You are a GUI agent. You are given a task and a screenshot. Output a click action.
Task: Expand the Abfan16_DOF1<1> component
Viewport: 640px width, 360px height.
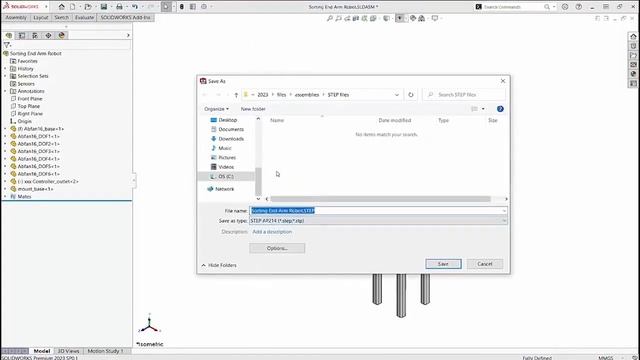point(5,136)
